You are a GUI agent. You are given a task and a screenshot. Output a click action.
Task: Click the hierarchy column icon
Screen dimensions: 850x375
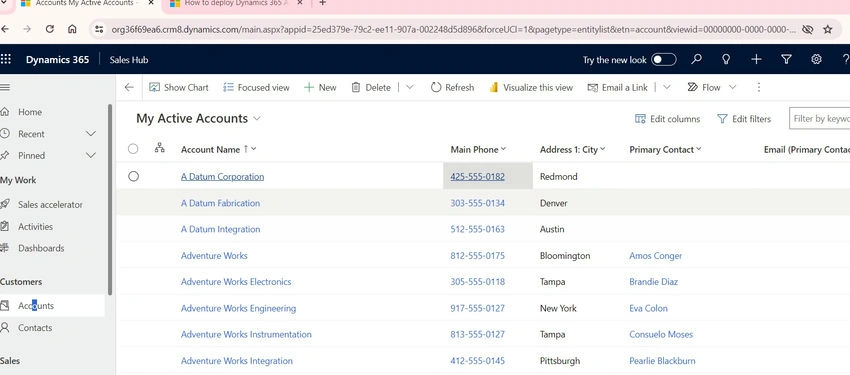point(159,148)
